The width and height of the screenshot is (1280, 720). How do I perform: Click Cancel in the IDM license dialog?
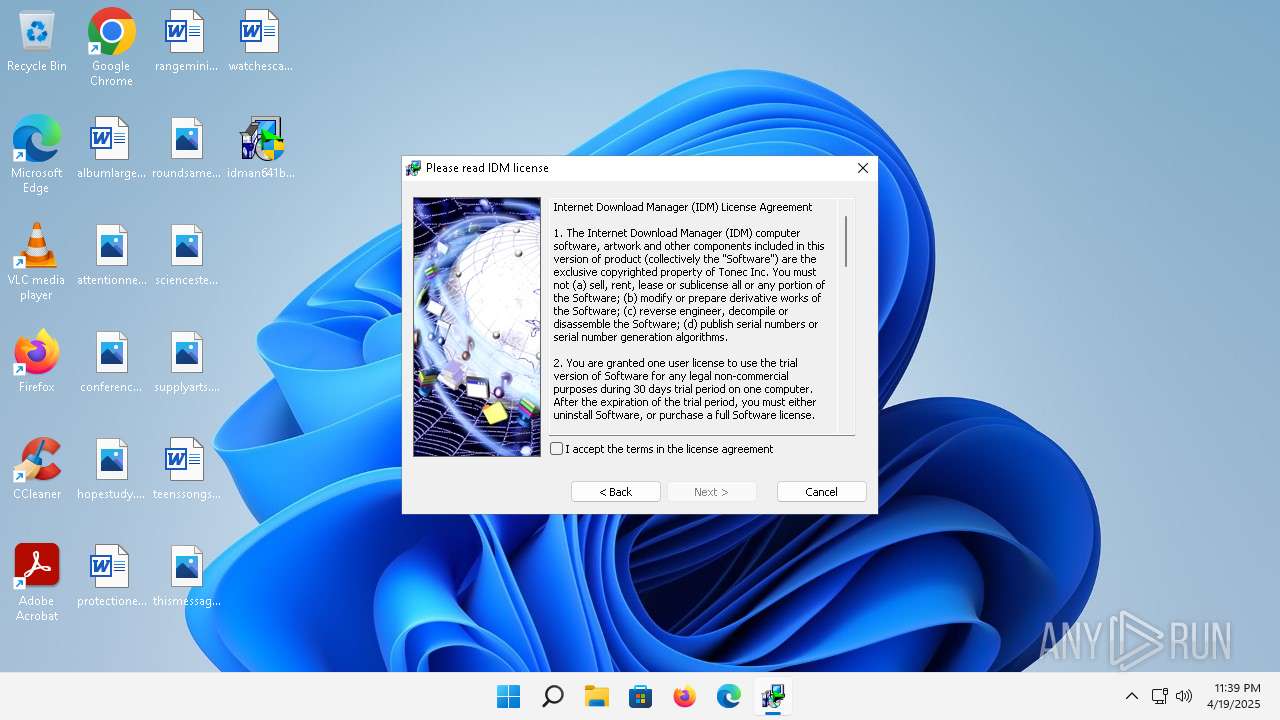821,492
